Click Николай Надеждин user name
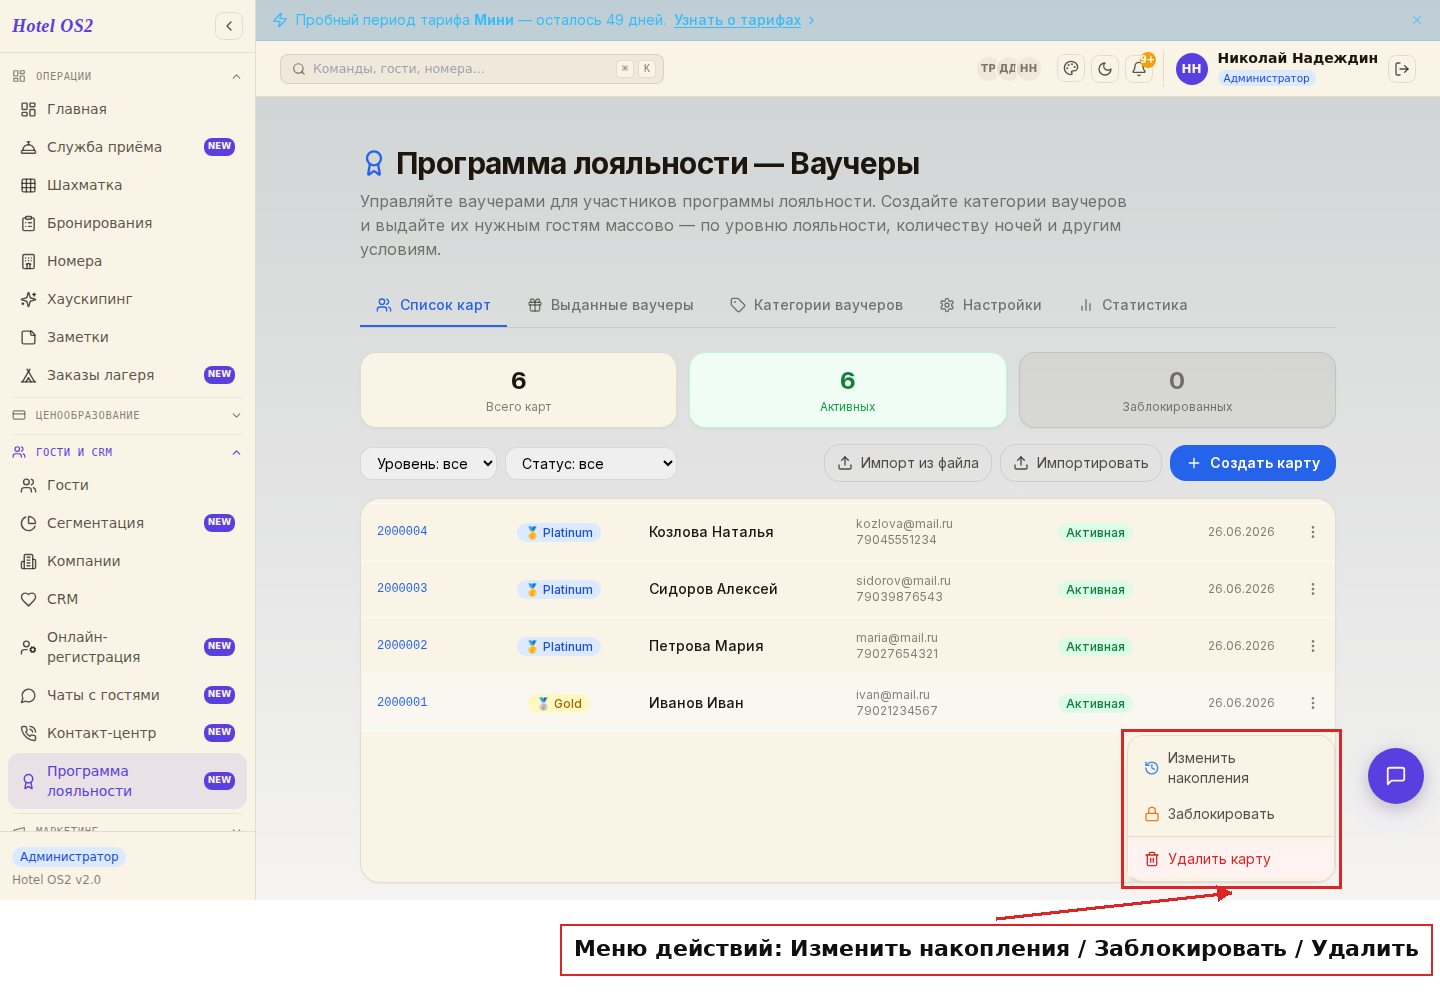 click(1297, 58)
